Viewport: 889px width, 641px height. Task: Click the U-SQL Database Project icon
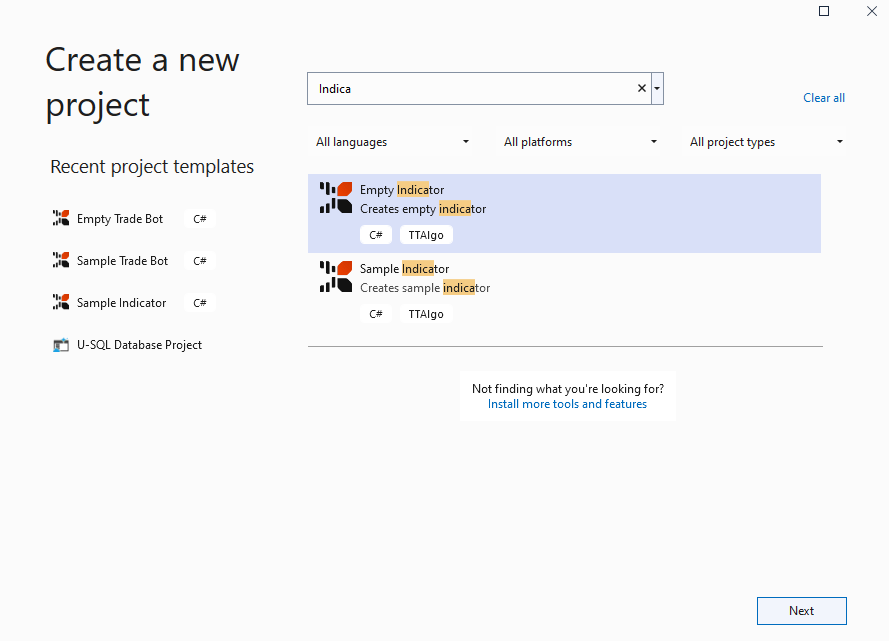(61, 345)
